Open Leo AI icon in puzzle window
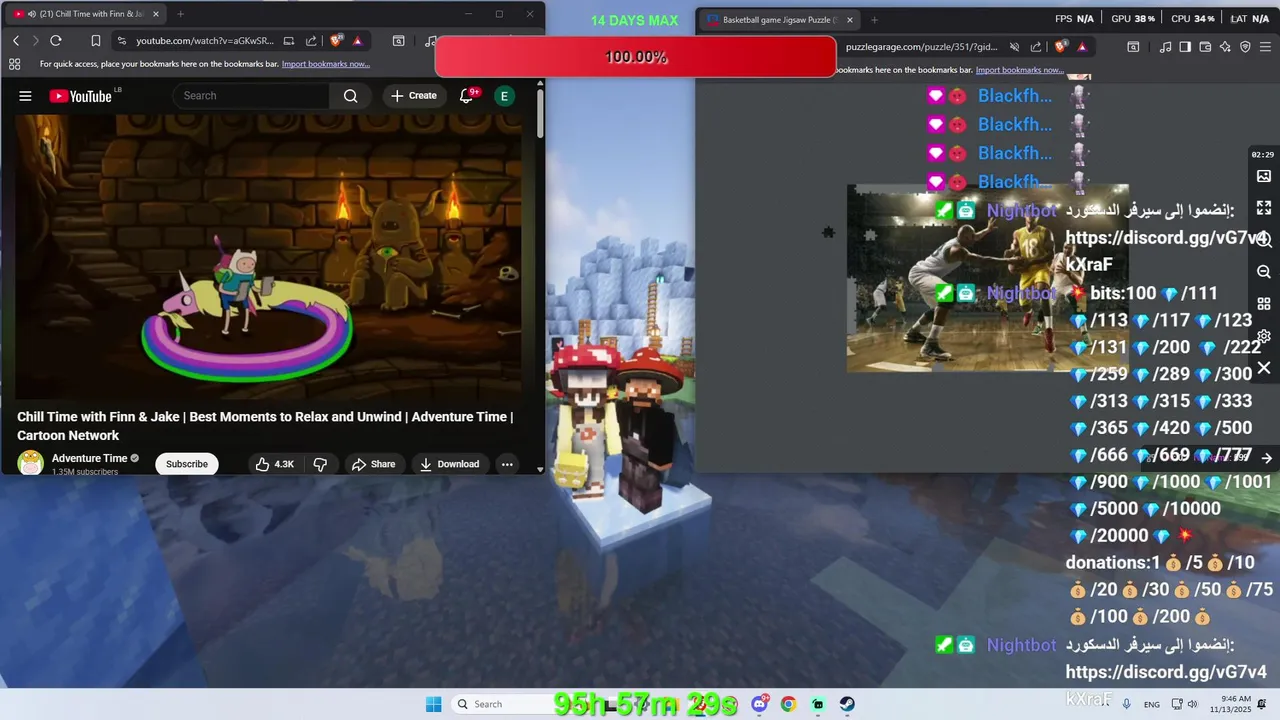1280x720 pixels. pos(1225,47)
